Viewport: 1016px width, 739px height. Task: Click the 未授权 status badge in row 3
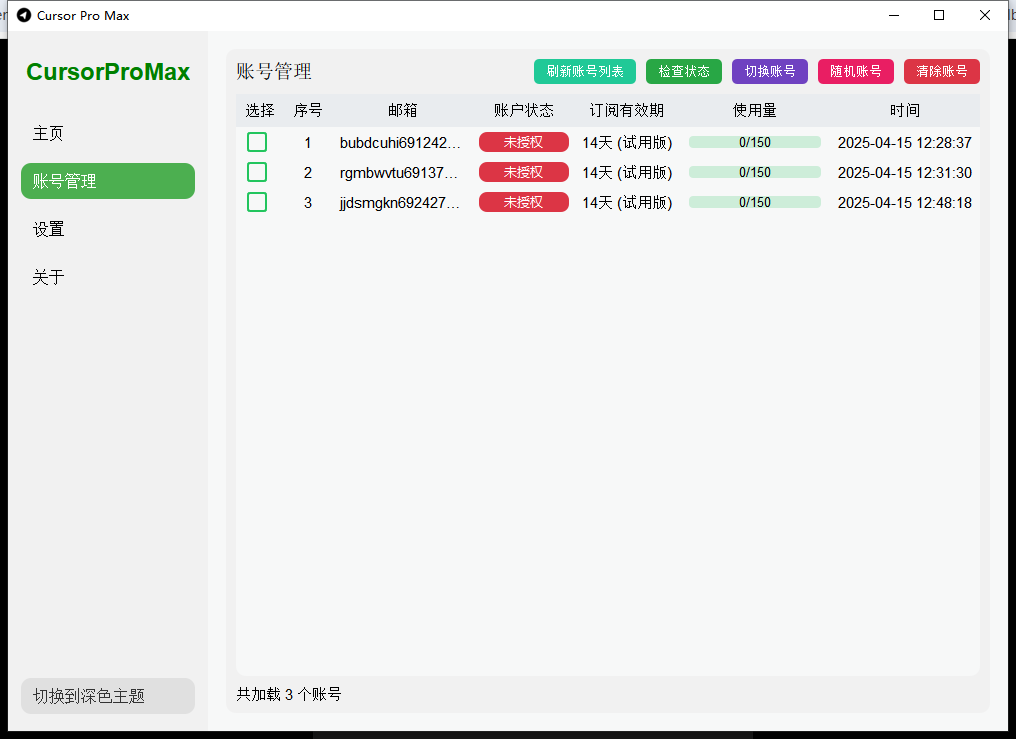click(x=524, y=203)
